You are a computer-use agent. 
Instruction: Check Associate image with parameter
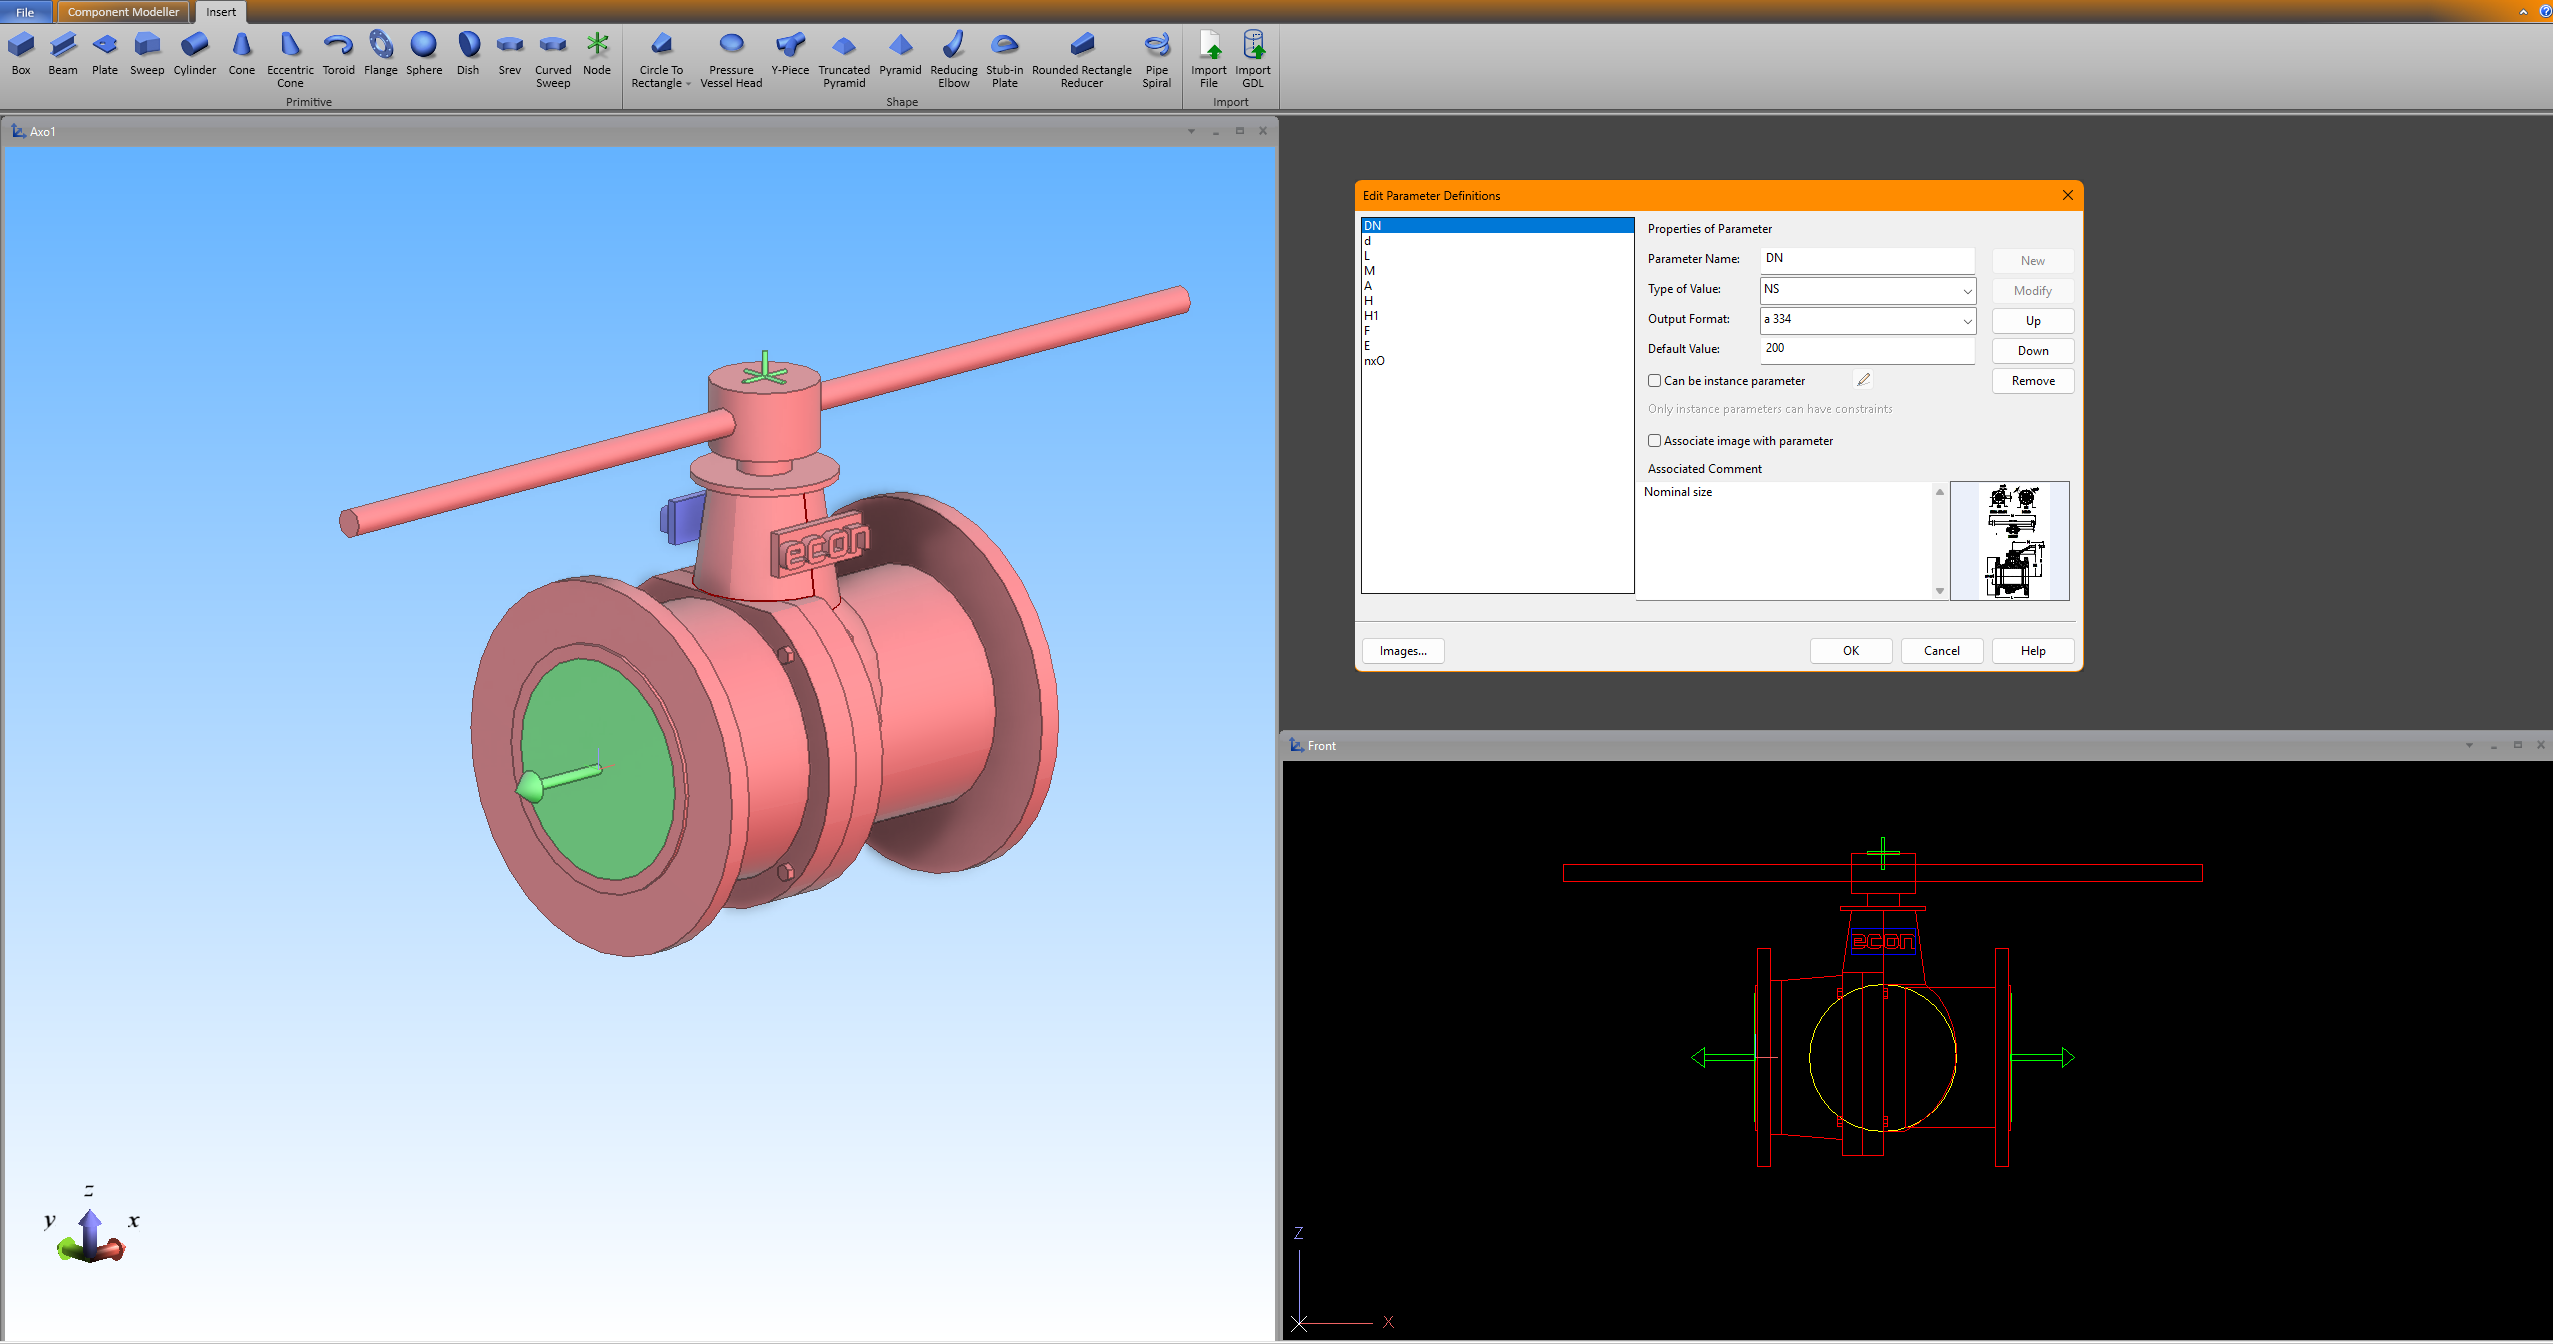tap(1655, 441)
